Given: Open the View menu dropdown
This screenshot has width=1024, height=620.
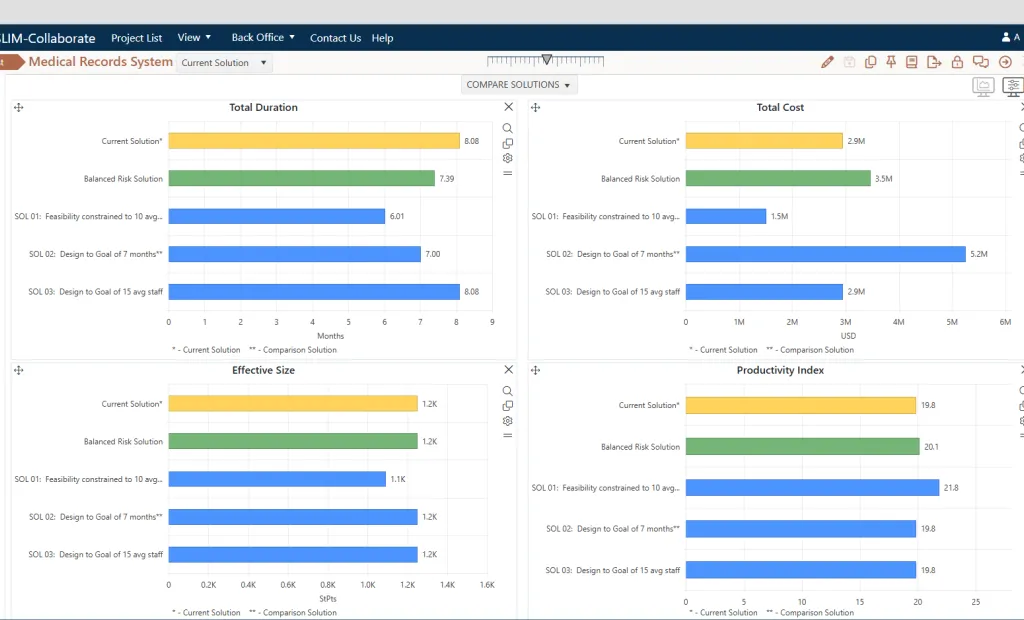Looking at the screenshot, I should [x=194, y=37].
